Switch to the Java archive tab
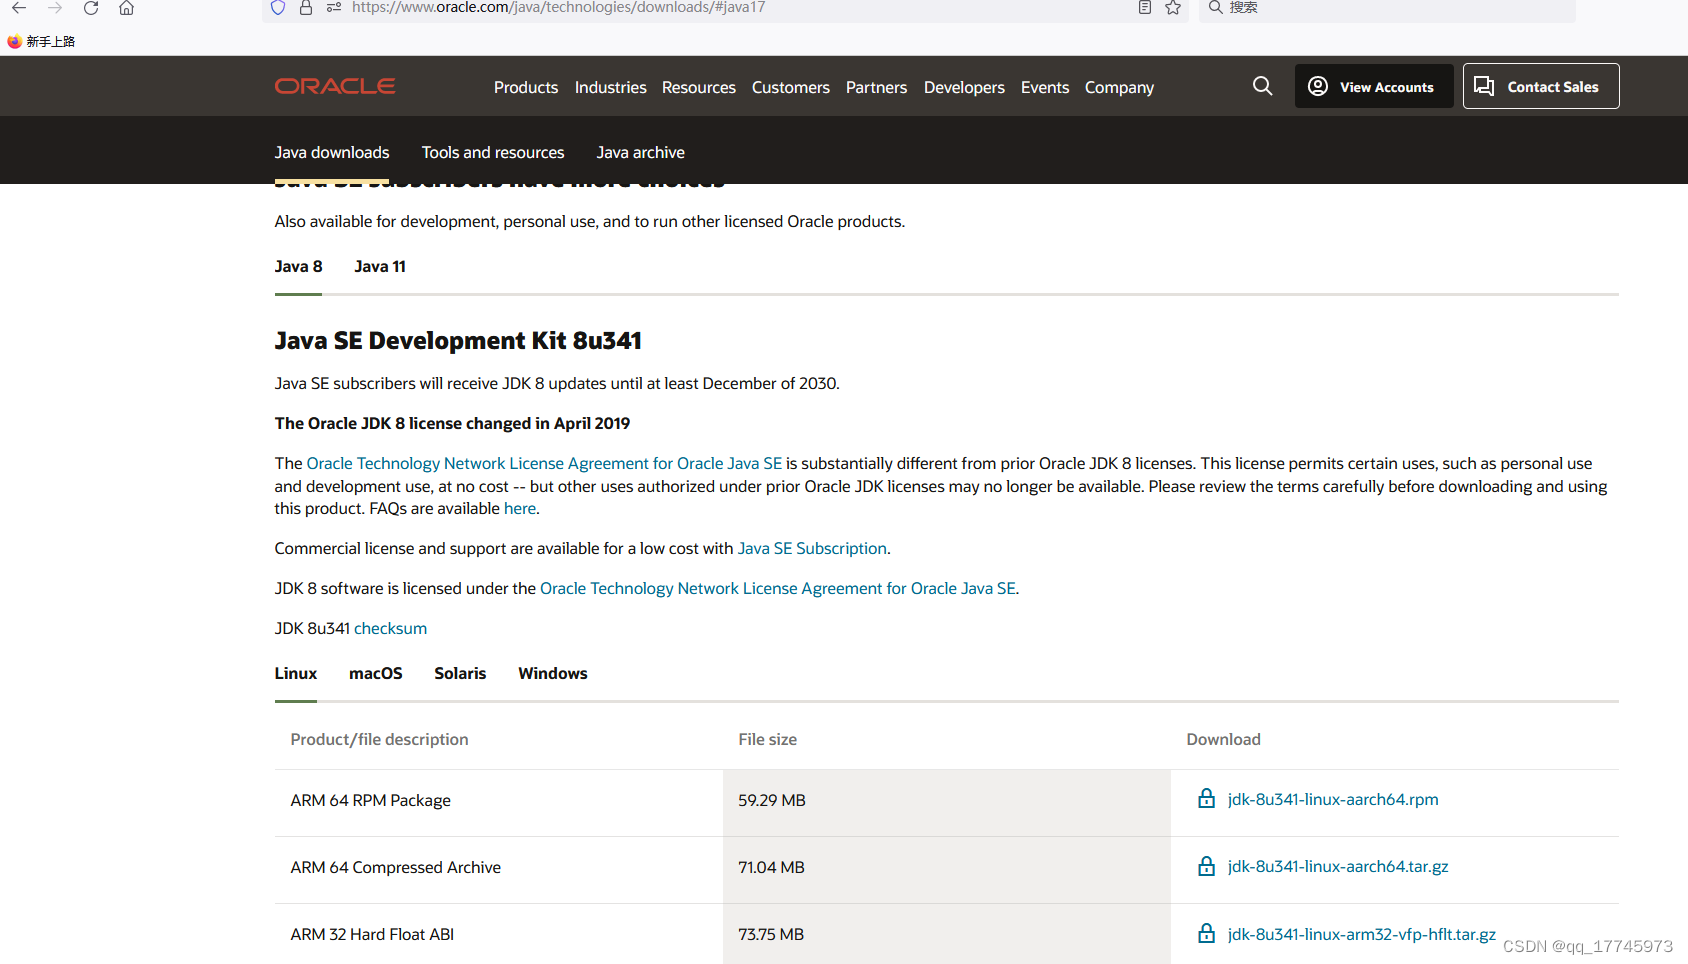This screenshot has height=964, width=1688. pos(641,152)
